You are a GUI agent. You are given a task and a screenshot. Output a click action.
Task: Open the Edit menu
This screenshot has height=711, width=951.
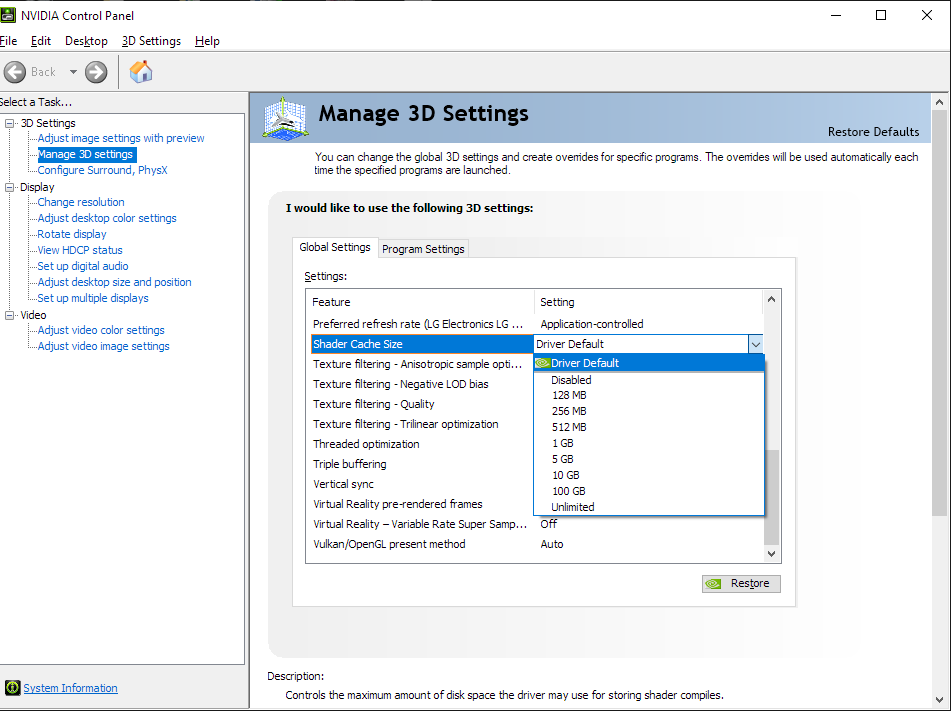click(41, 41)
